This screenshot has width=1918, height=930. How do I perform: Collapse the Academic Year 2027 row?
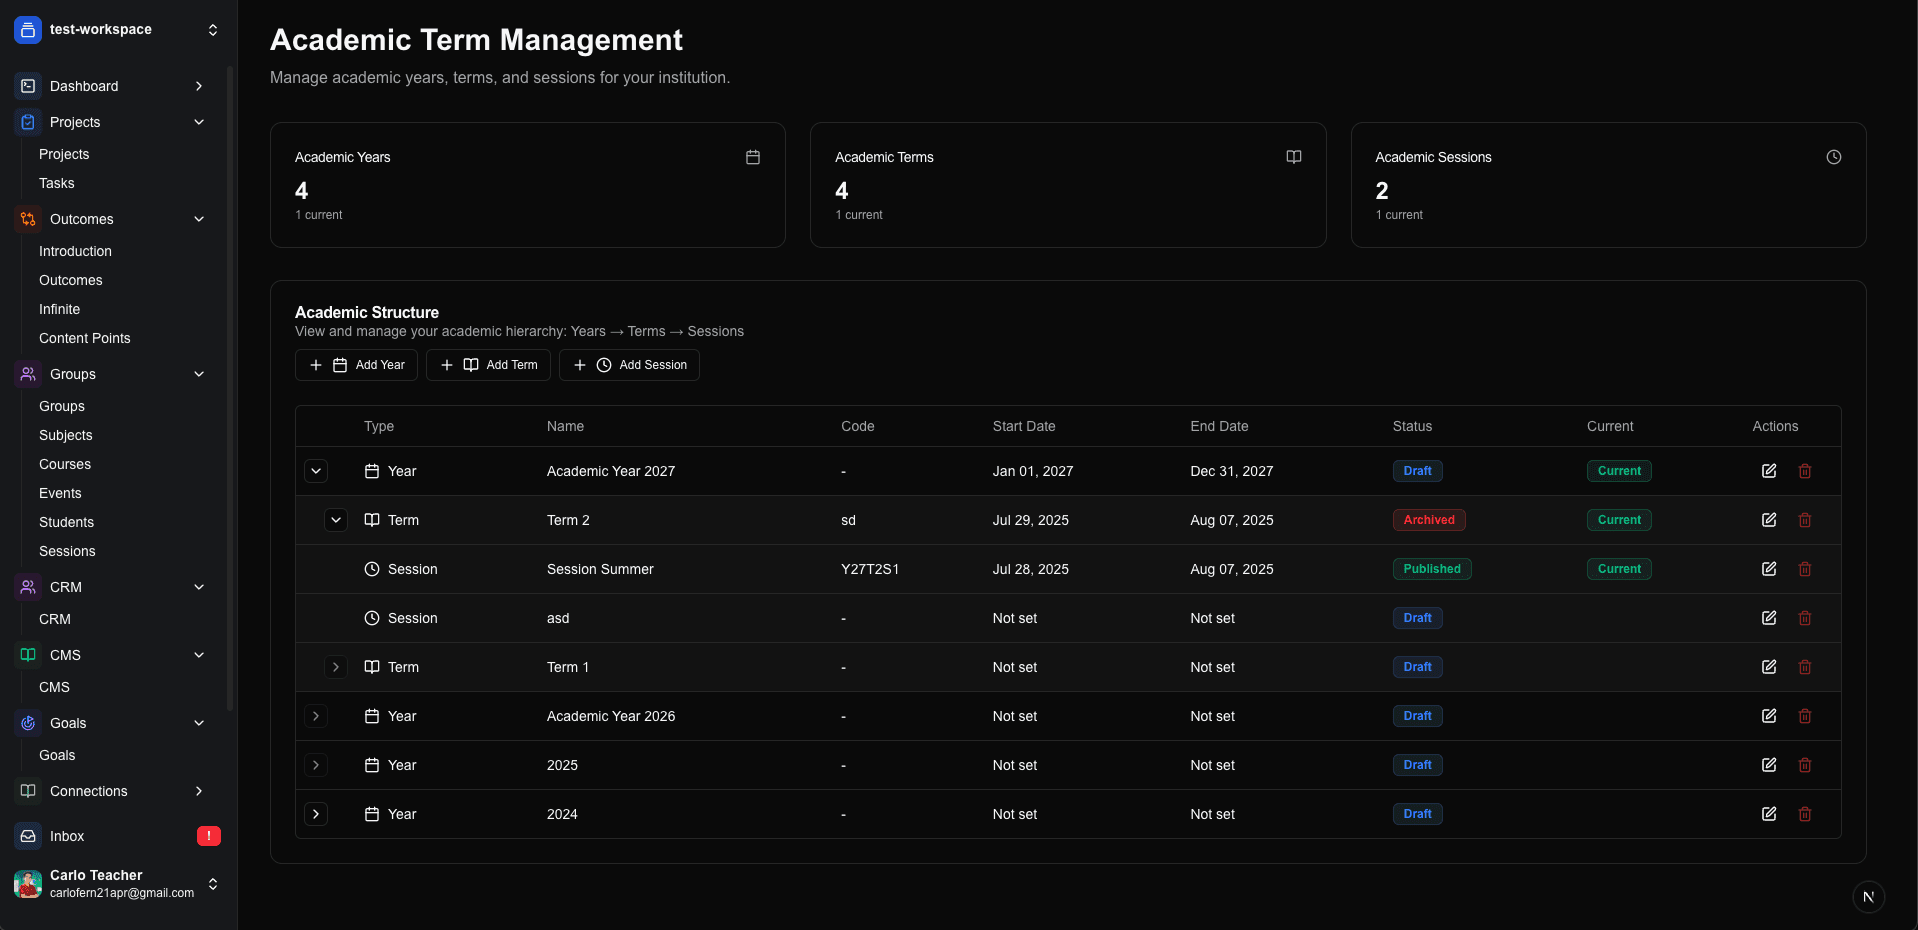click(x=316, y=471)
